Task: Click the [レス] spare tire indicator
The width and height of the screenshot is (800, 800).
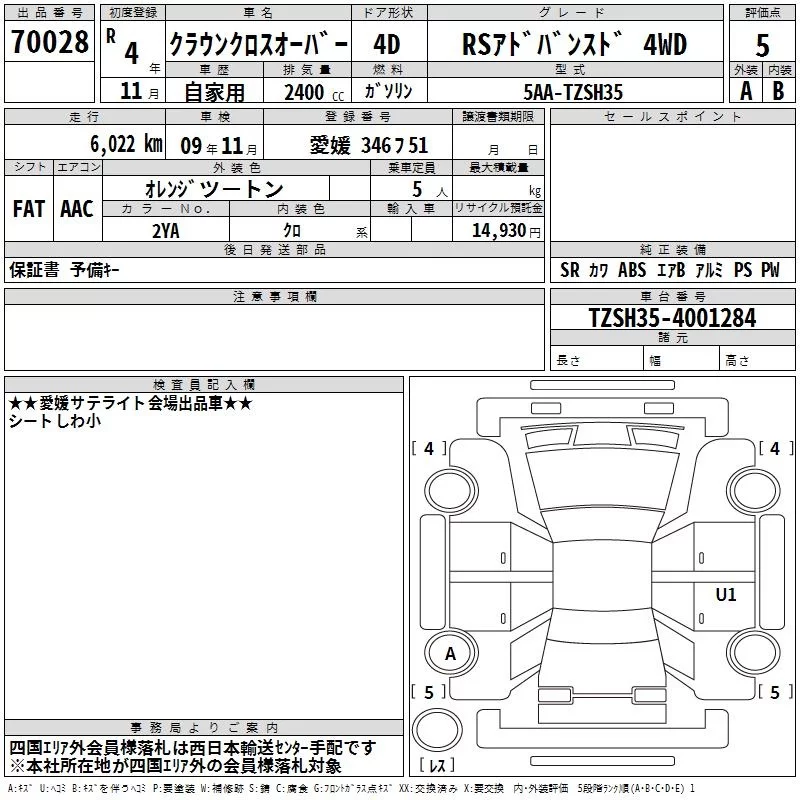Action: (438, 767)
